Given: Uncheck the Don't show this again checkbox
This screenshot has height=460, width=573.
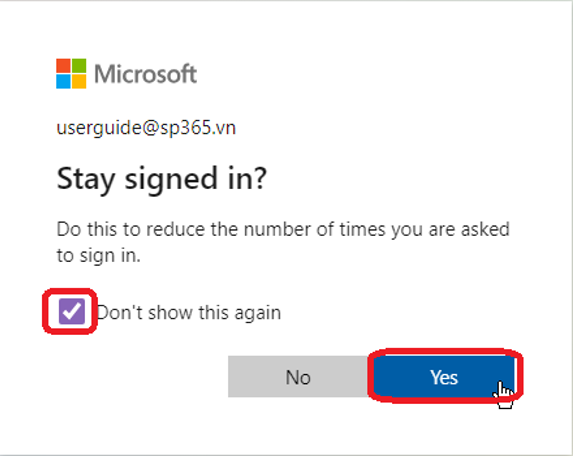Looking at the screenshot, I should tap(72, 311).
